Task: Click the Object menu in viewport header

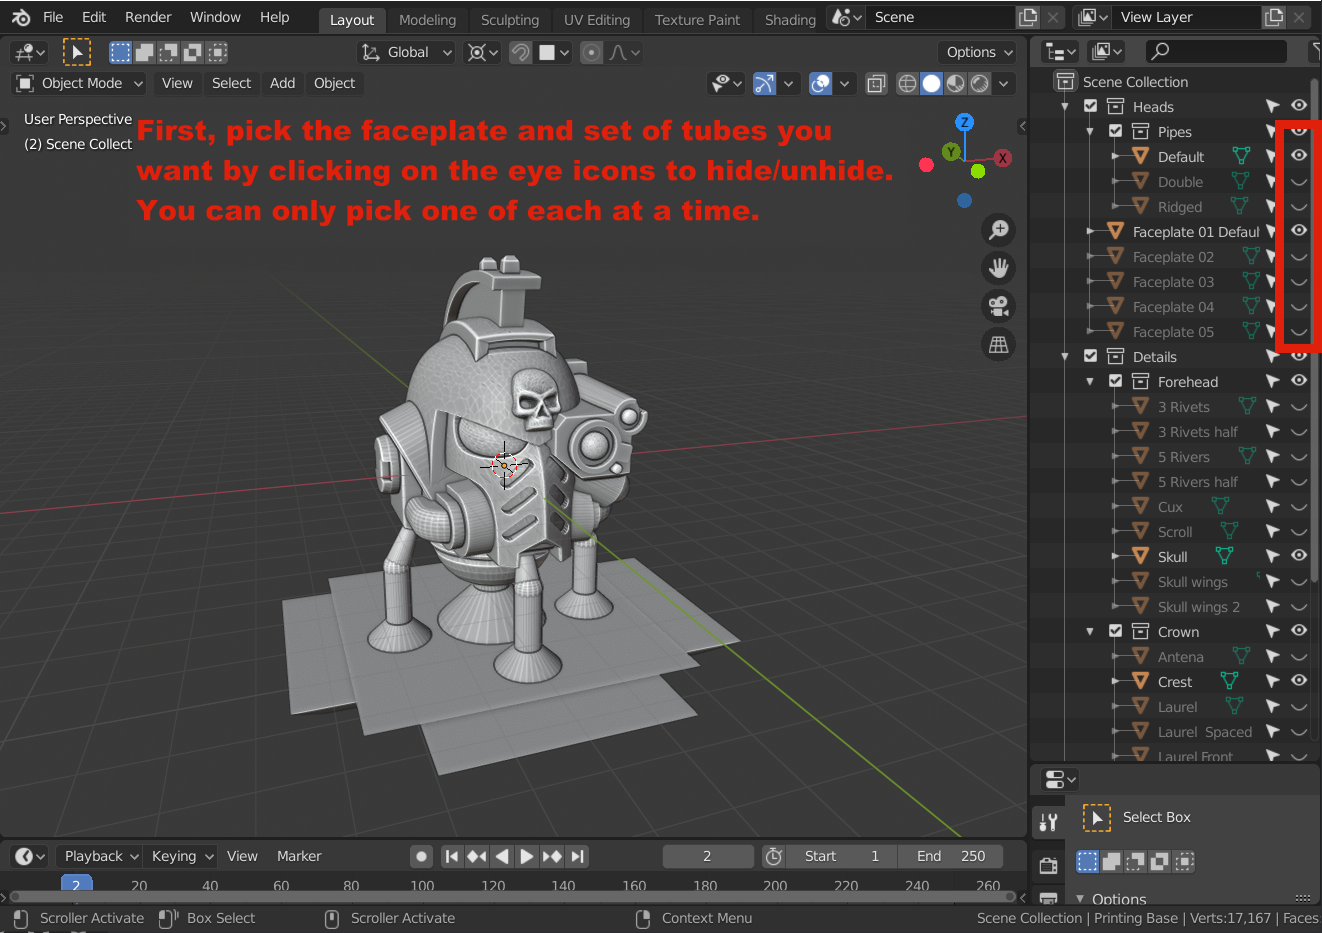Action: pos(334,83)
